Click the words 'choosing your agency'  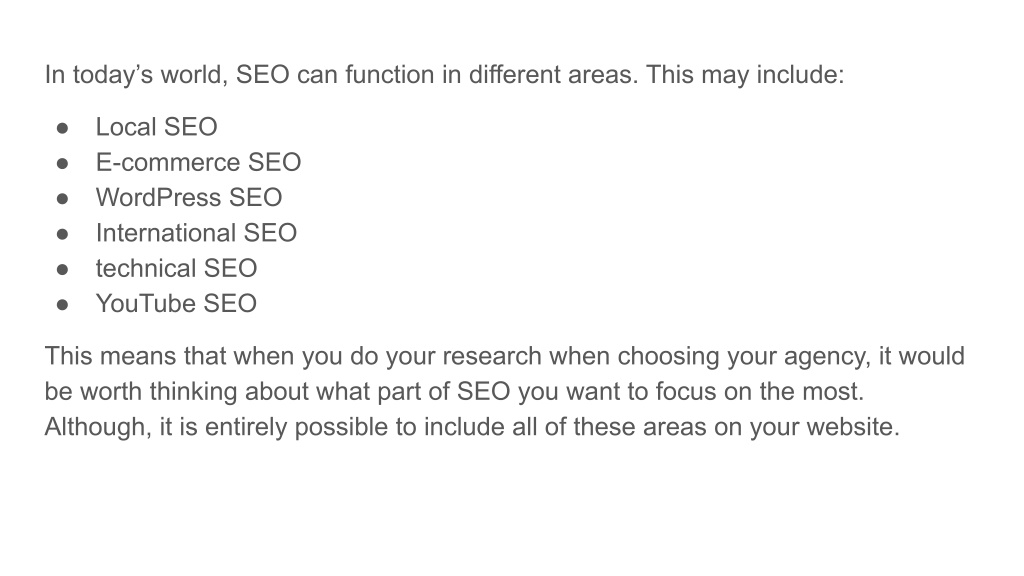(x=744, y=357)
